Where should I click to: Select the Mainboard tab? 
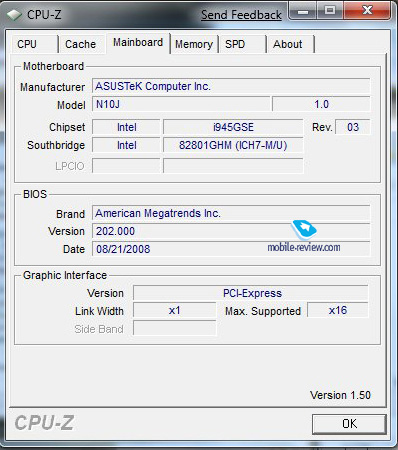pos(138,43)
